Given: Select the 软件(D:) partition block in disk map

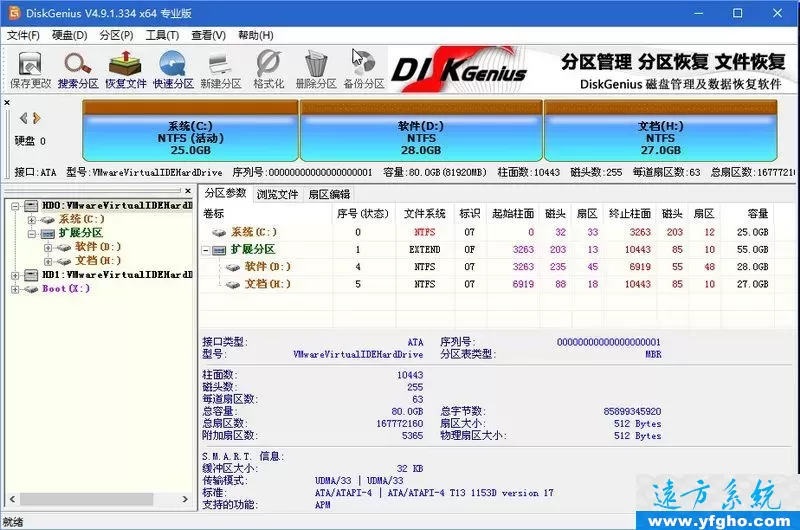Looking at the screenshot, I should coord(421,131).
